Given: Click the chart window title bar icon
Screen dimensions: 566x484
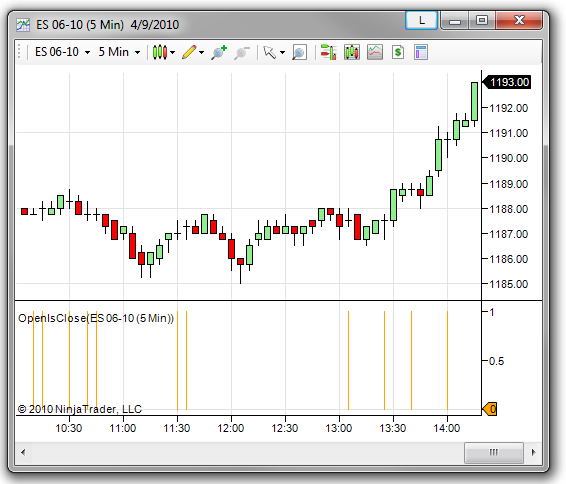Looking at the screenshot, I should pyautogui.click(x=23, y=25).
